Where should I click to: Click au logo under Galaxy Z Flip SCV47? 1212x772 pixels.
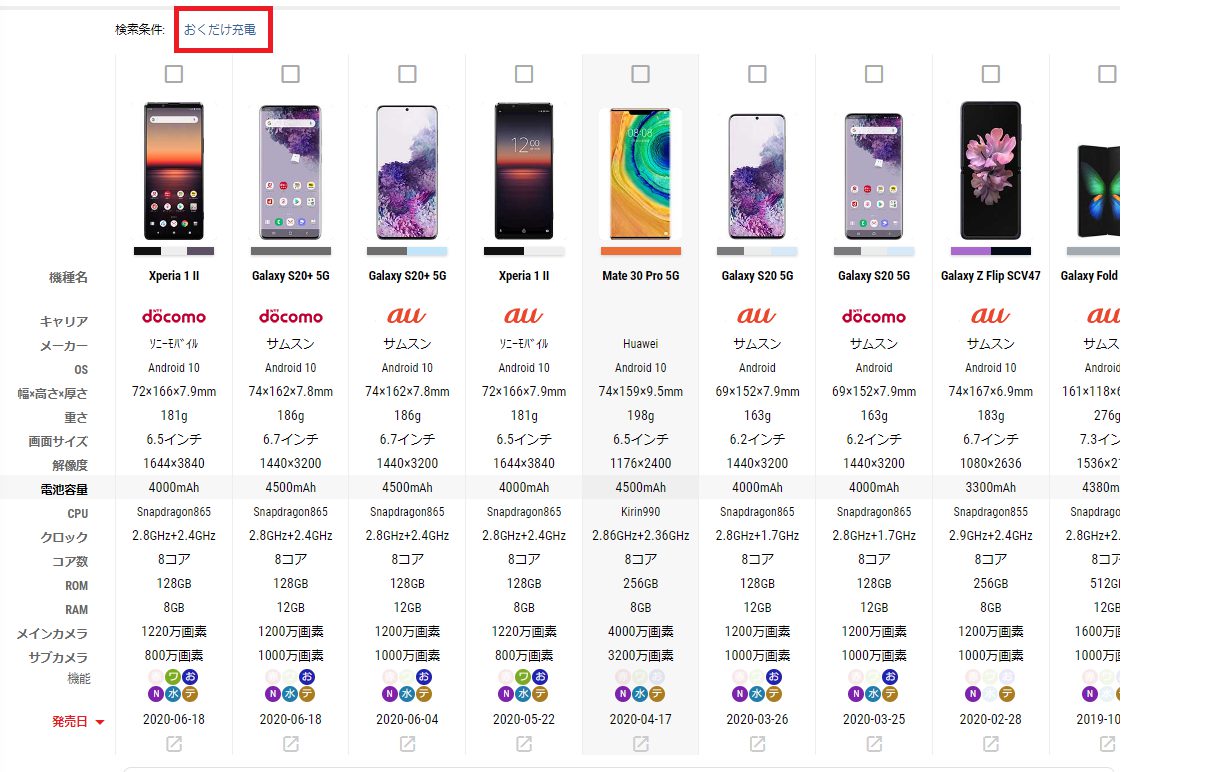pyautogui.click(x=991, y=316)
